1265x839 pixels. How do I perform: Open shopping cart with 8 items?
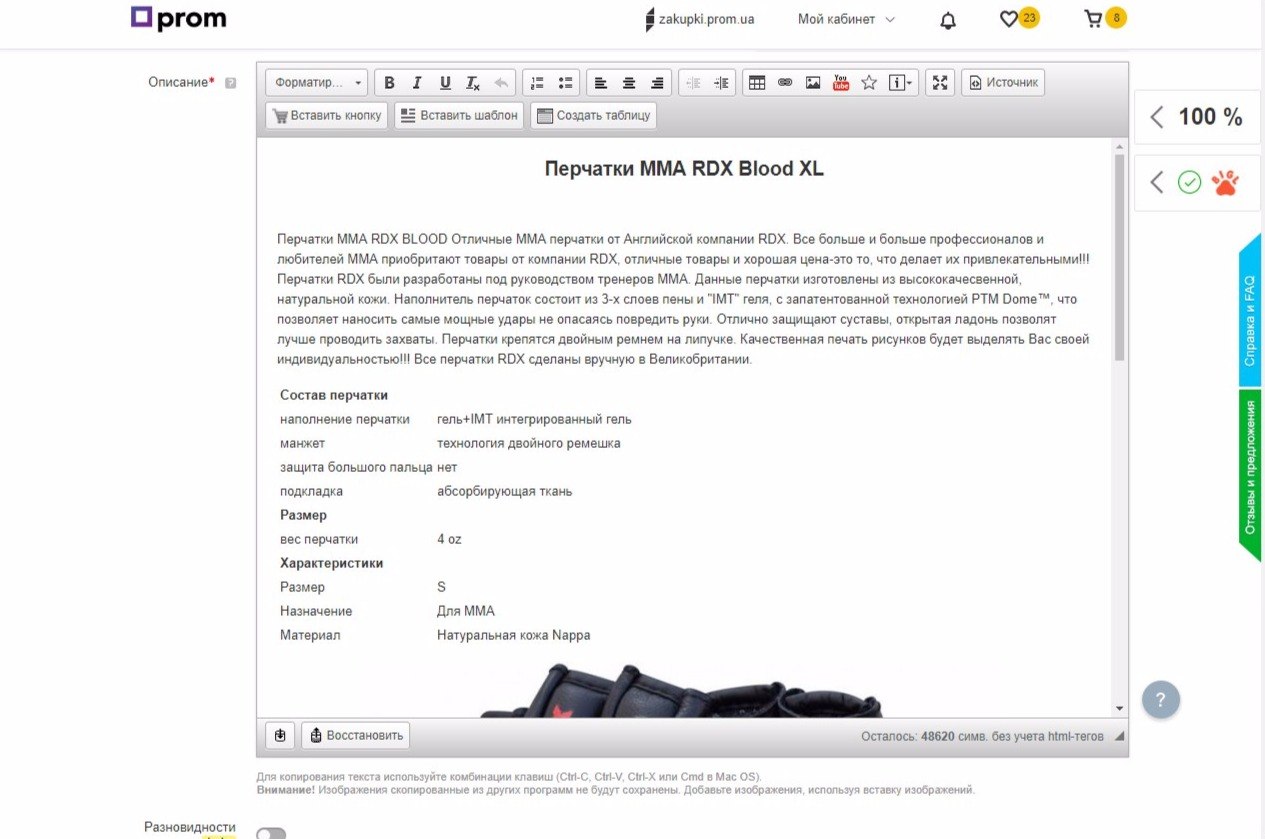point(1105,18)
